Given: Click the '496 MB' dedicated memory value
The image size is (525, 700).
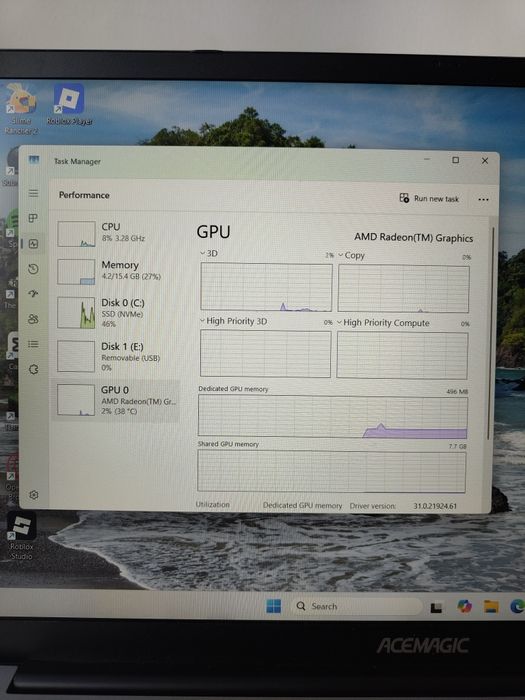Looking at the screenshot, I should point(457,392).
